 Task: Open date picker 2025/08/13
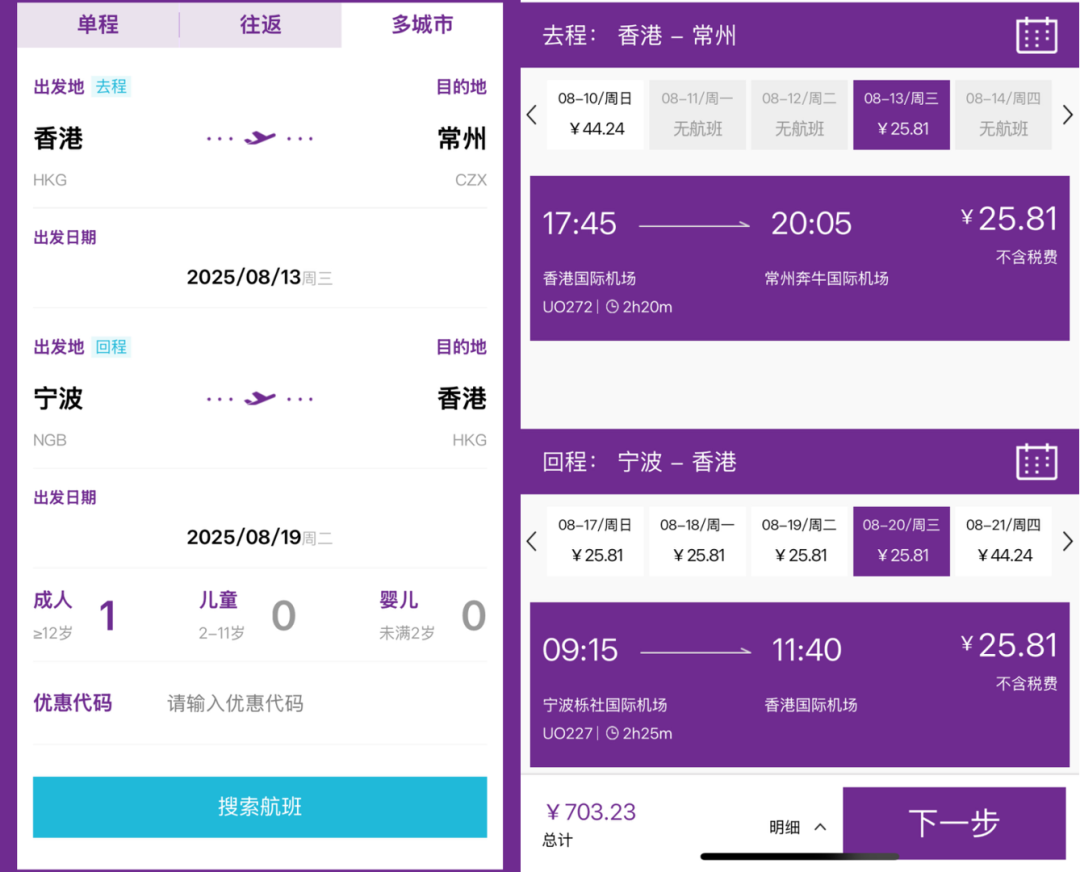click(x=260, y=277)
